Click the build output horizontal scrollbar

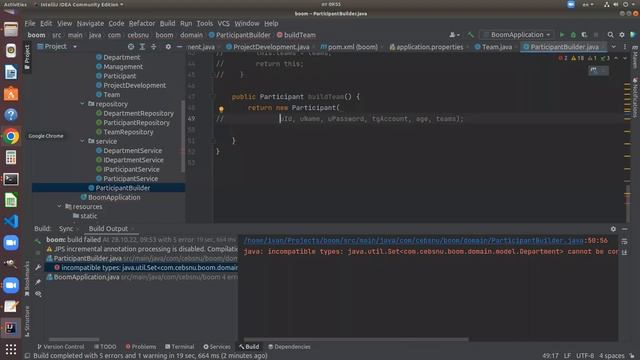point(356,339)
